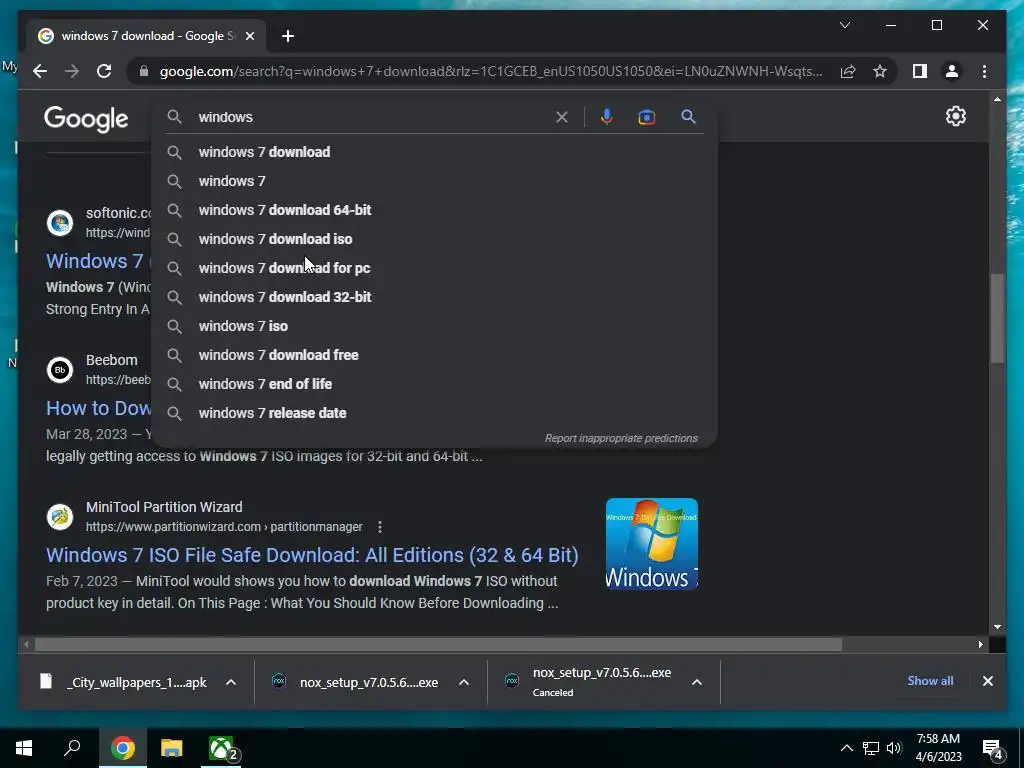Choose the windows 7 download free suggestion
The height and width of the screenshot is (768, 1024).
tap(434, 355)
